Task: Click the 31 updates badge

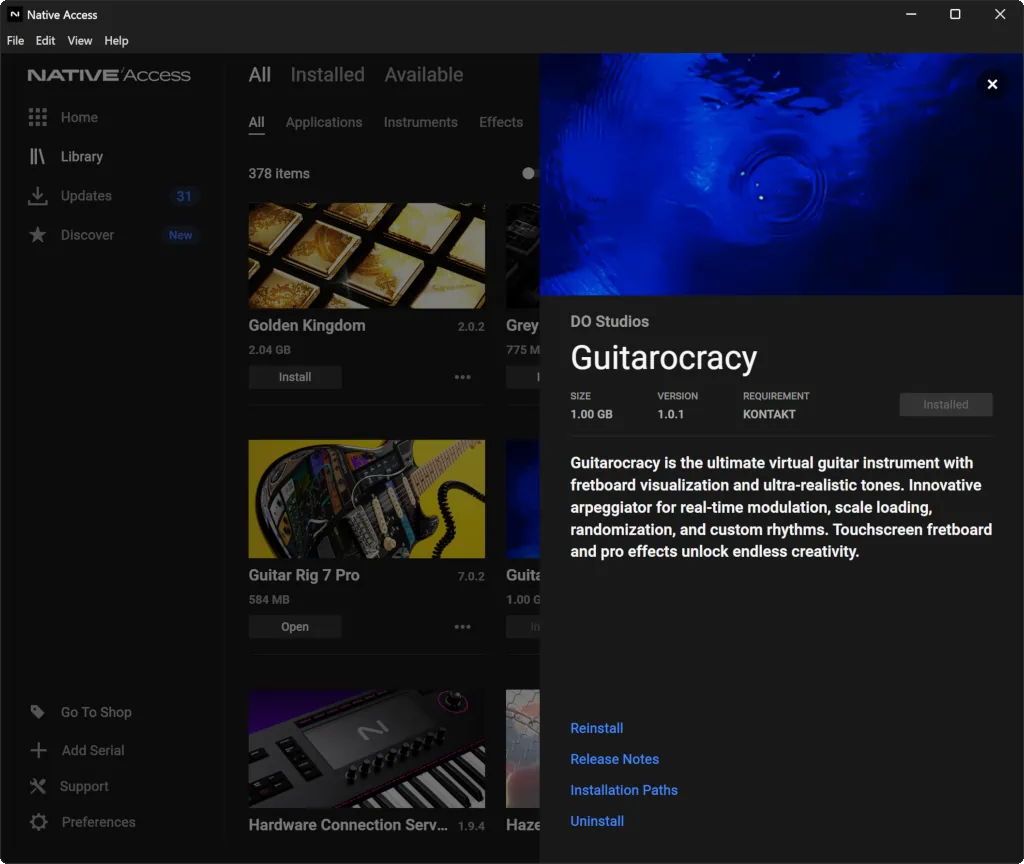Action: tap(184, 196)
